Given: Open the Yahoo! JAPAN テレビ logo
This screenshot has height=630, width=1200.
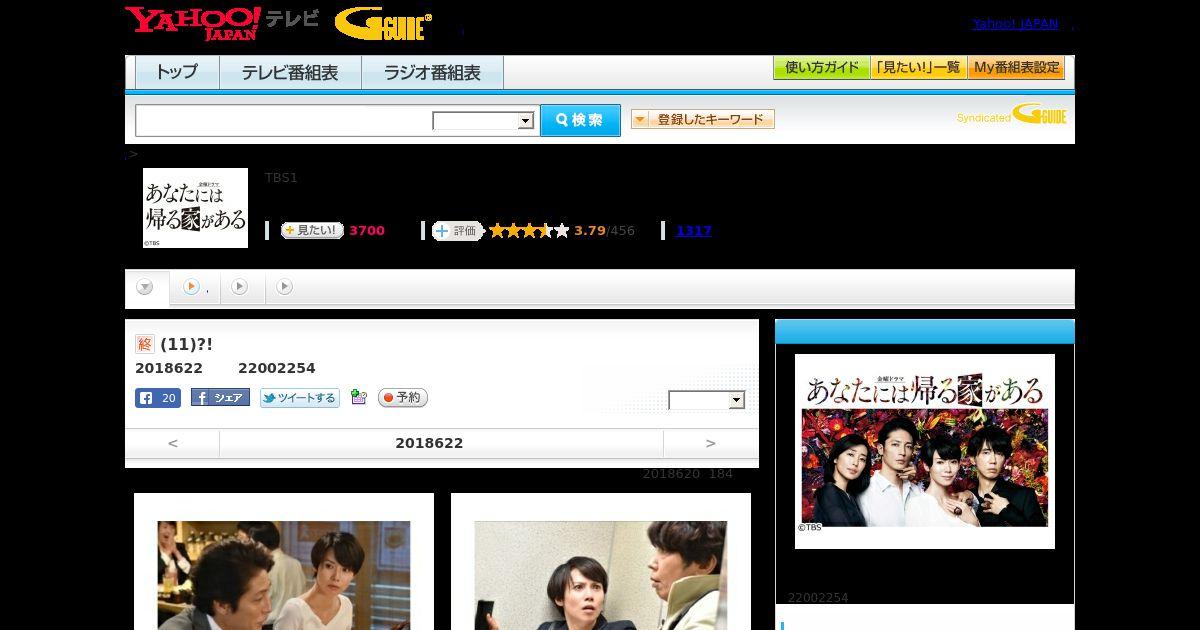Looking at the screenshot, I should (222, 23).
